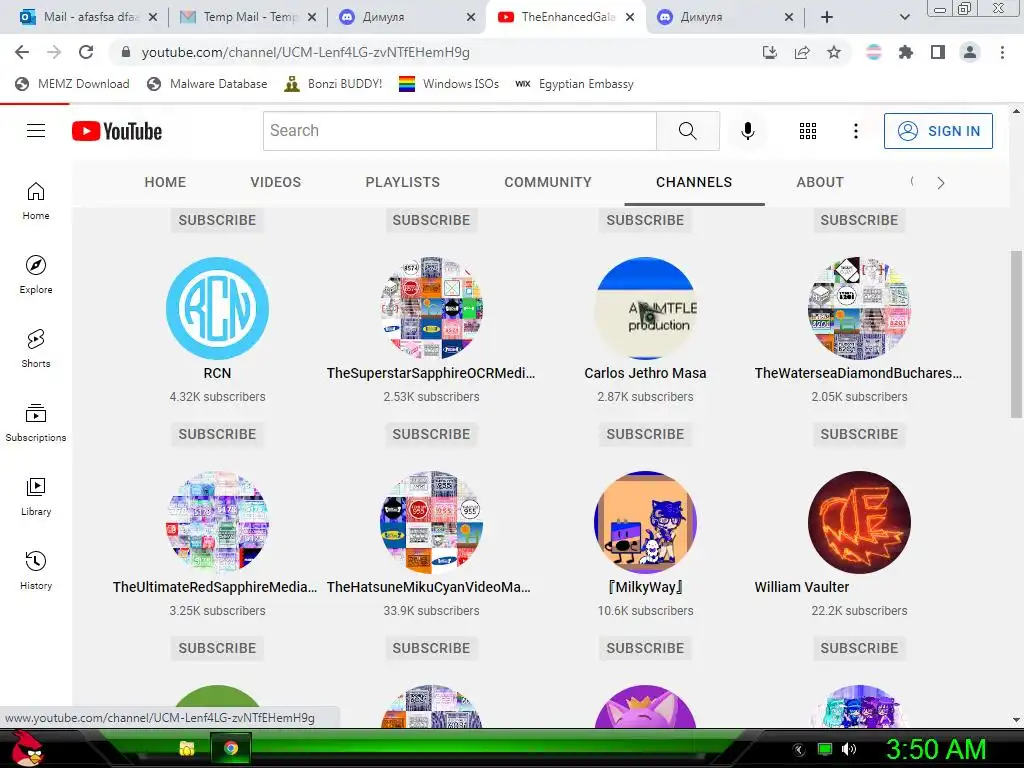Subscribe to William Vaulter channel
The height and width of the screenshot is (768, 1024).
coord(859,648)
